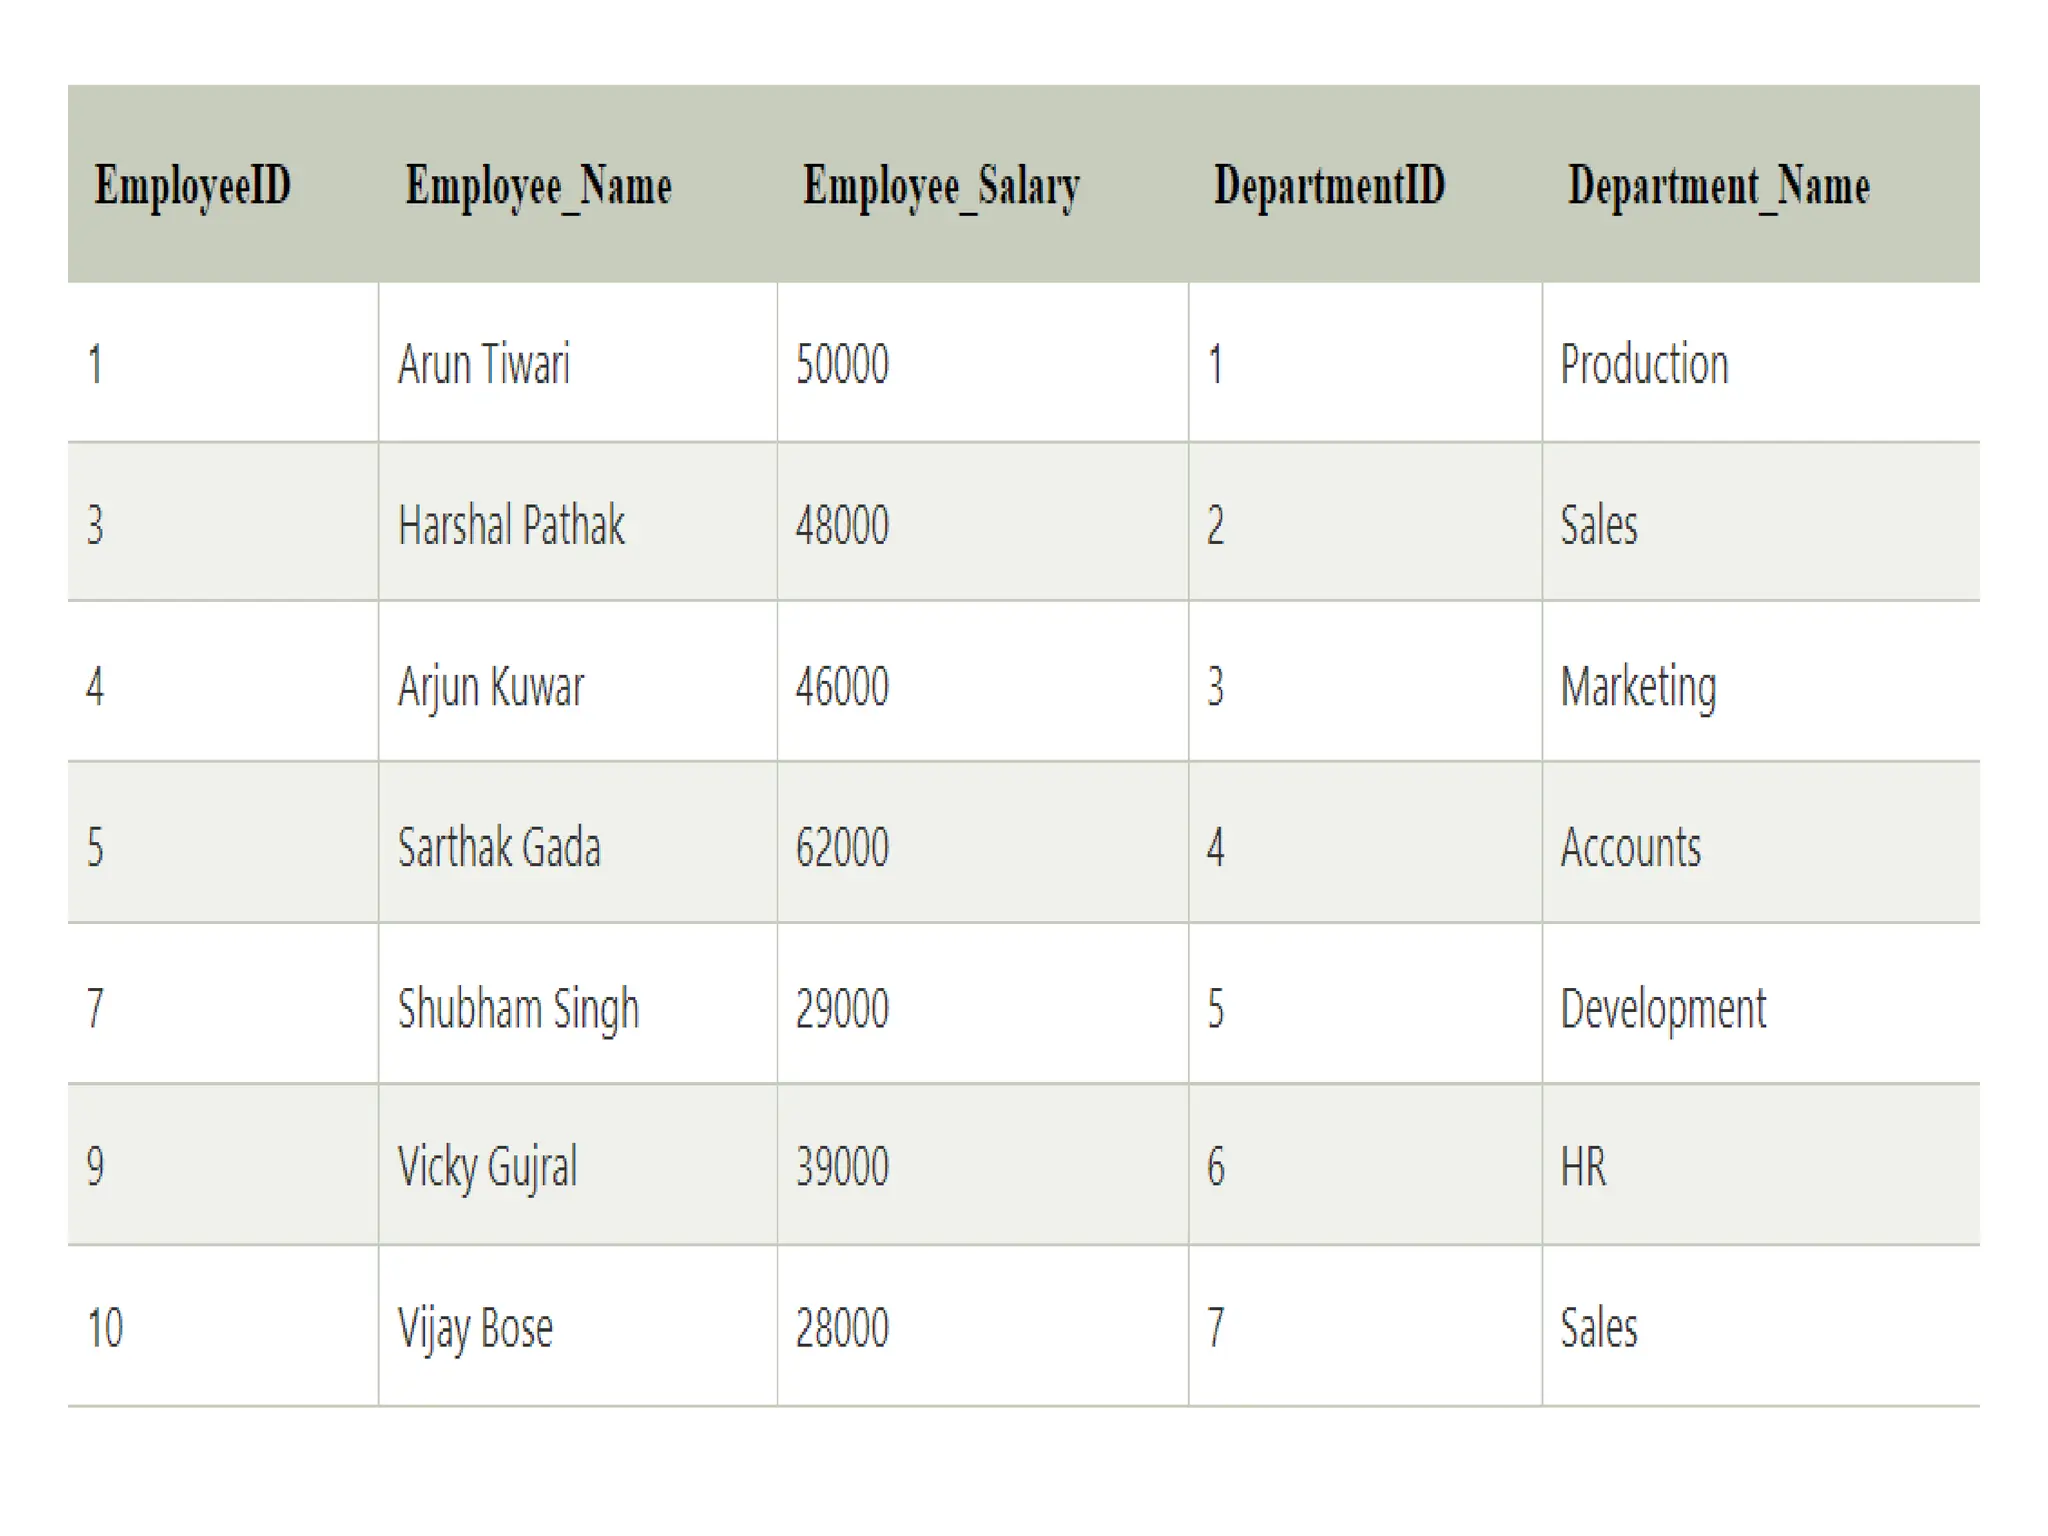Viewport: 2048px width, 1536px height.
Task: Select the Vijay Bose name cell
Action: point(578,1327)
